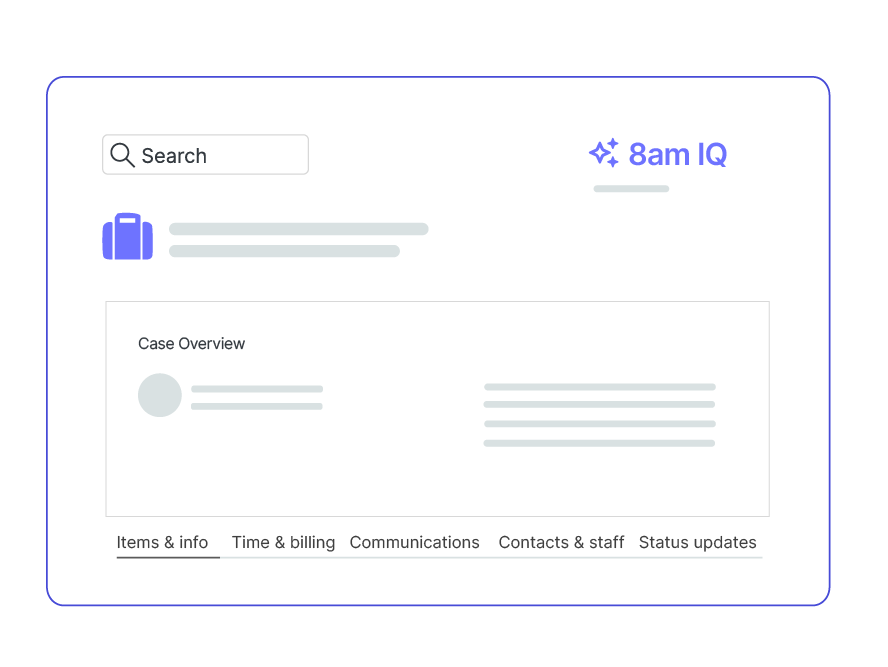This screenshot has height=667, width=888.
Task: Click the magnifying glass search icon
Action: click(122, 155)
